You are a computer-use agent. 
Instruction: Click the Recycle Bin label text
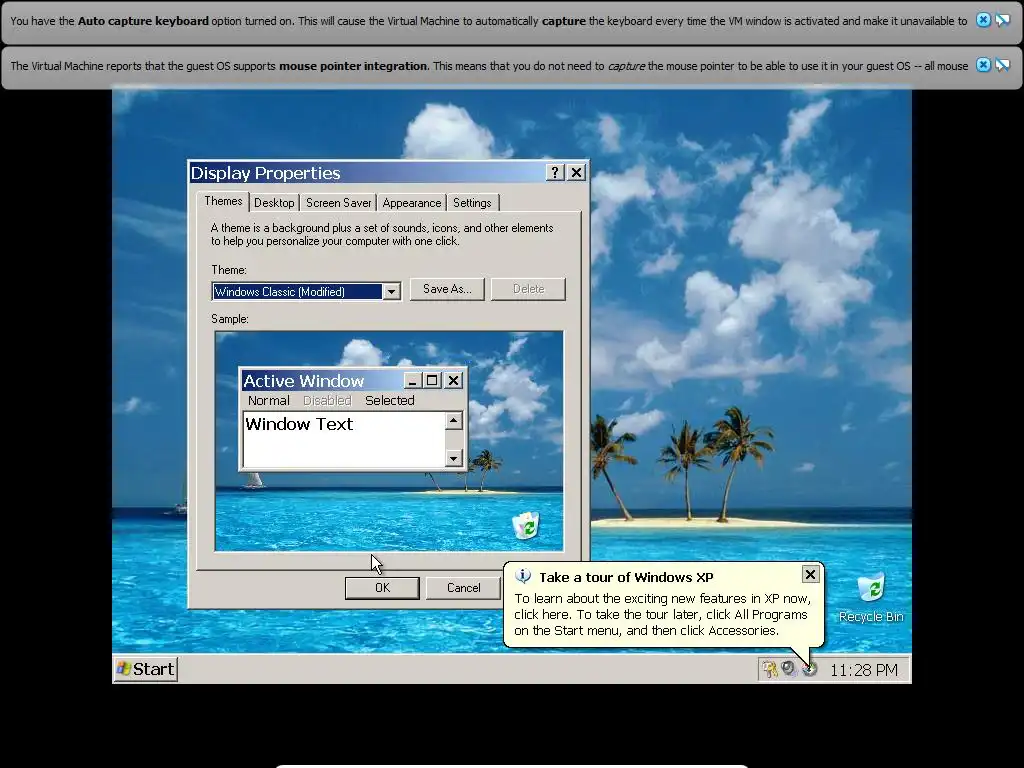coord(871,616)
